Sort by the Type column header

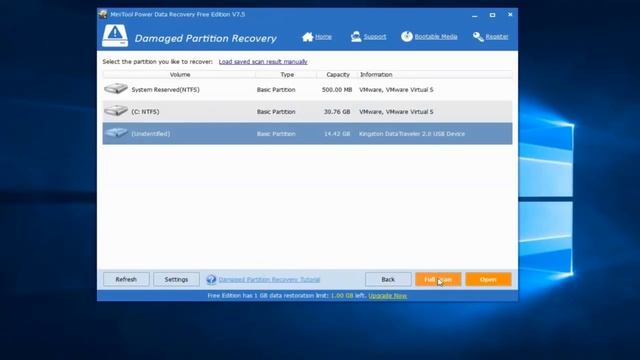(x=287, y=75)
